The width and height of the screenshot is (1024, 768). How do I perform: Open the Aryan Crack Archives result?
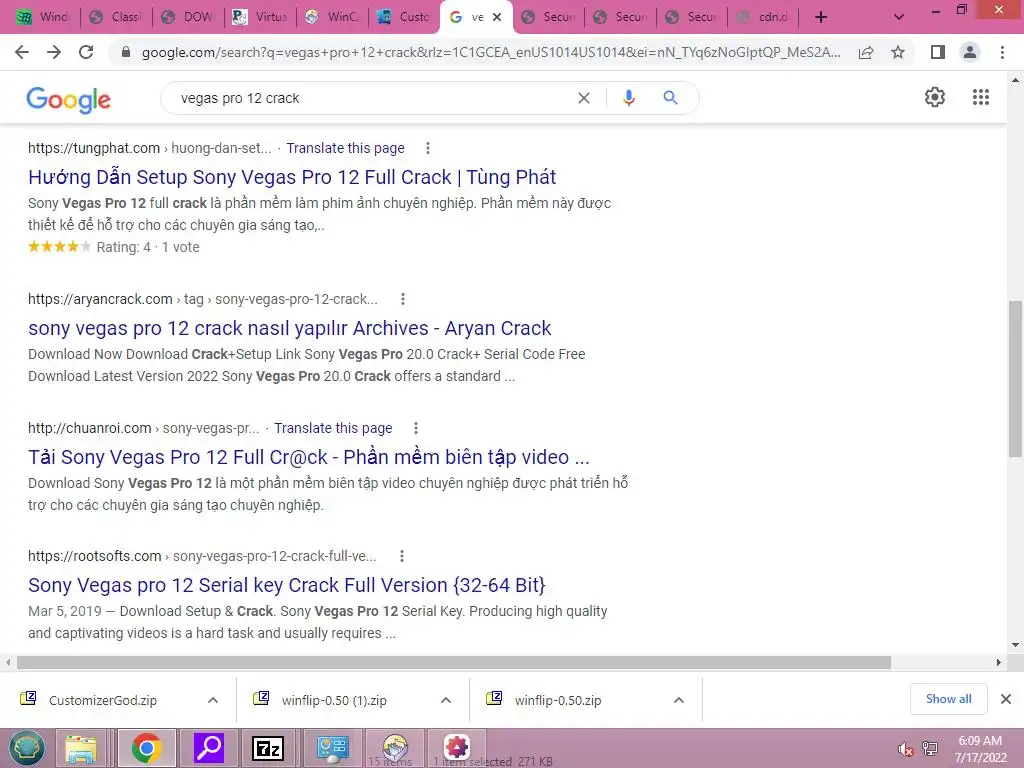click(289, 328)
